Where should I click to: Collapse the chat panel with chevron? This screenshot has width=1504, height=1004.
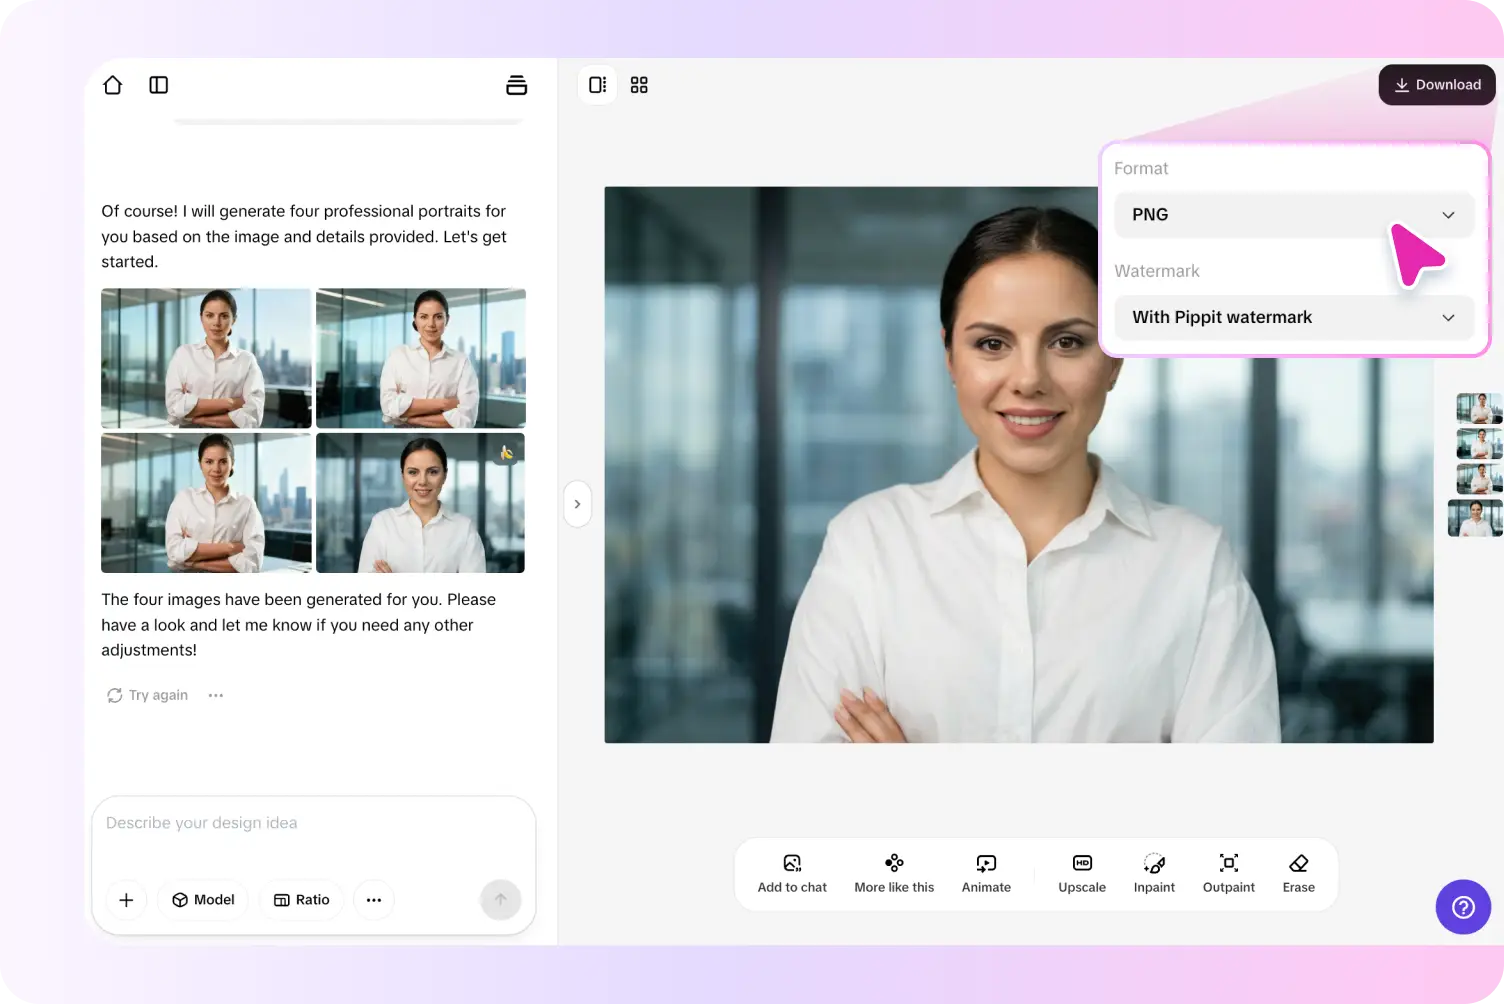click(x=577, y=504)
